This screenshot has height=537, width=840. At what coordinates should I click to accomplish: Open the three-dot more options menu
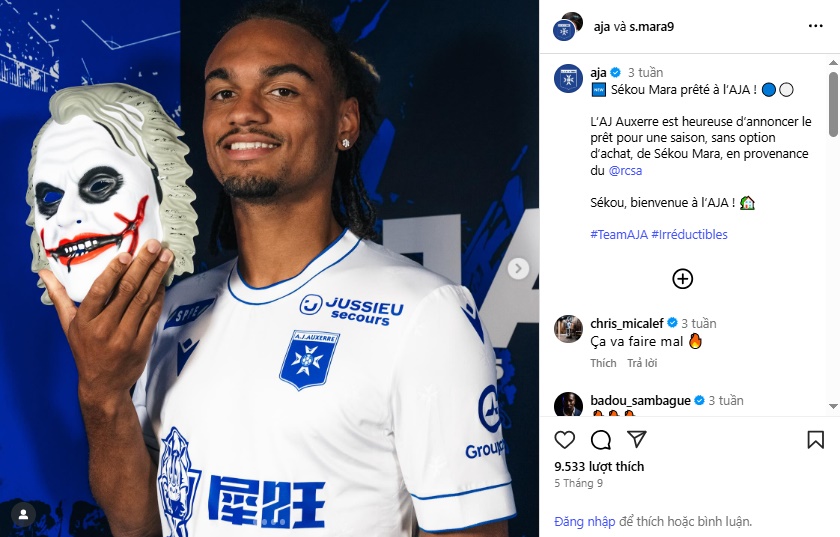point(815,26)
